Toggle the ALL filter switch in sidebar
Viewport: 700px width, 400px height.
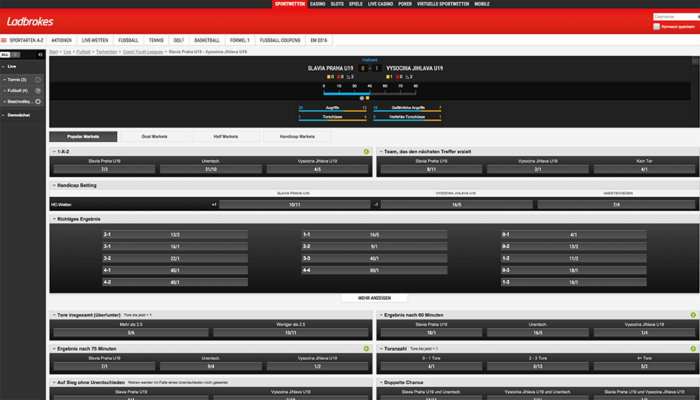pos(10,54)
